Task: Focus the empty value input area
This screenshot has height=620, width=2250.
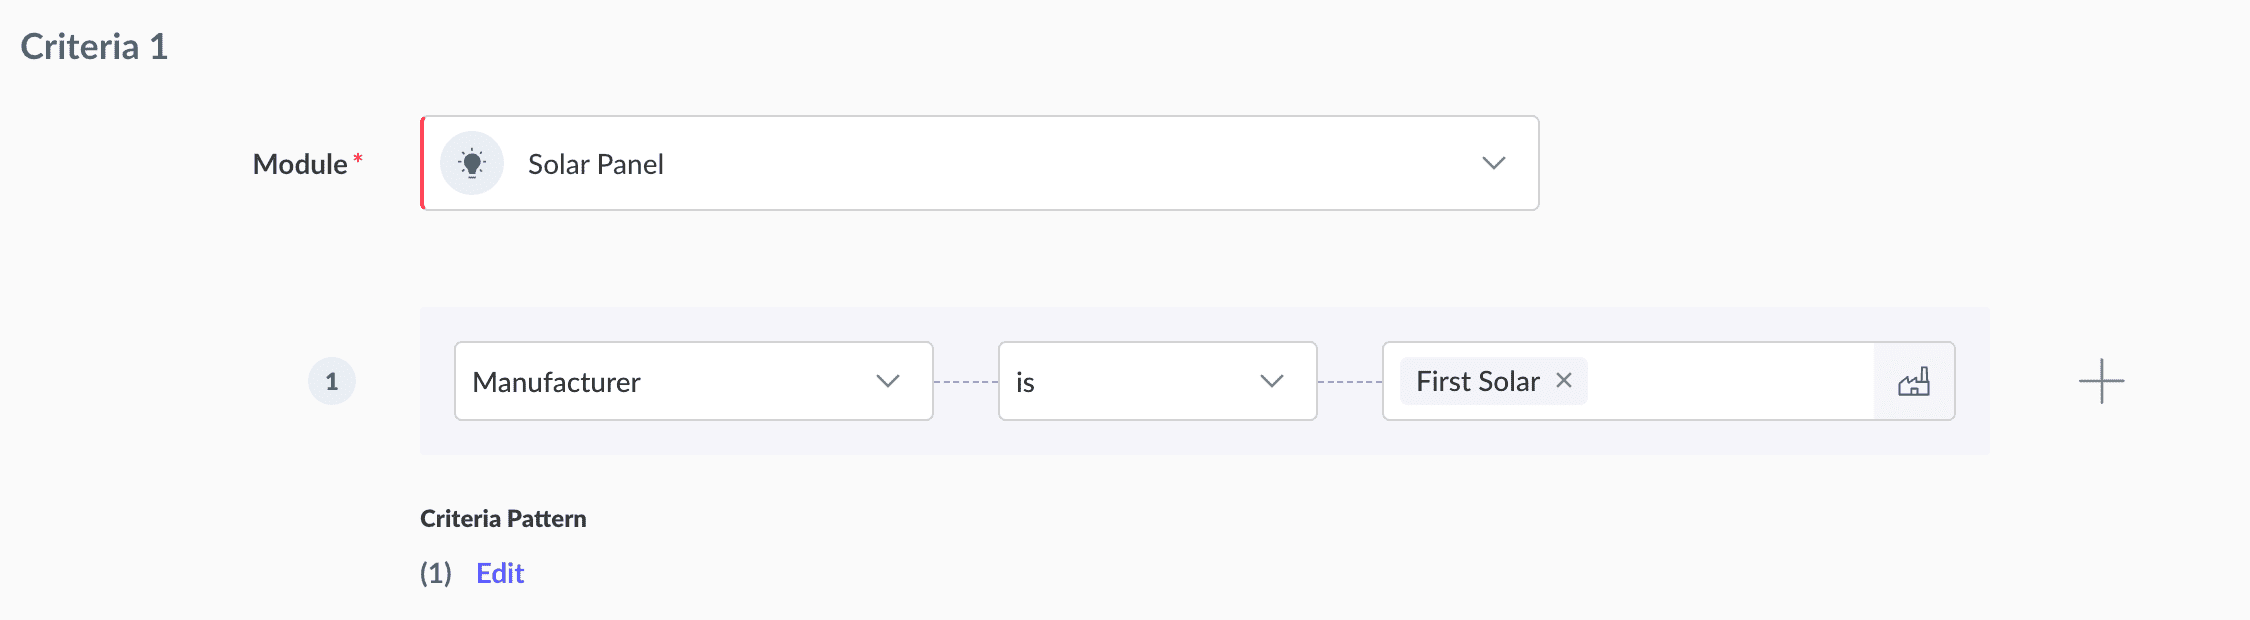Action: point(1728,381)
